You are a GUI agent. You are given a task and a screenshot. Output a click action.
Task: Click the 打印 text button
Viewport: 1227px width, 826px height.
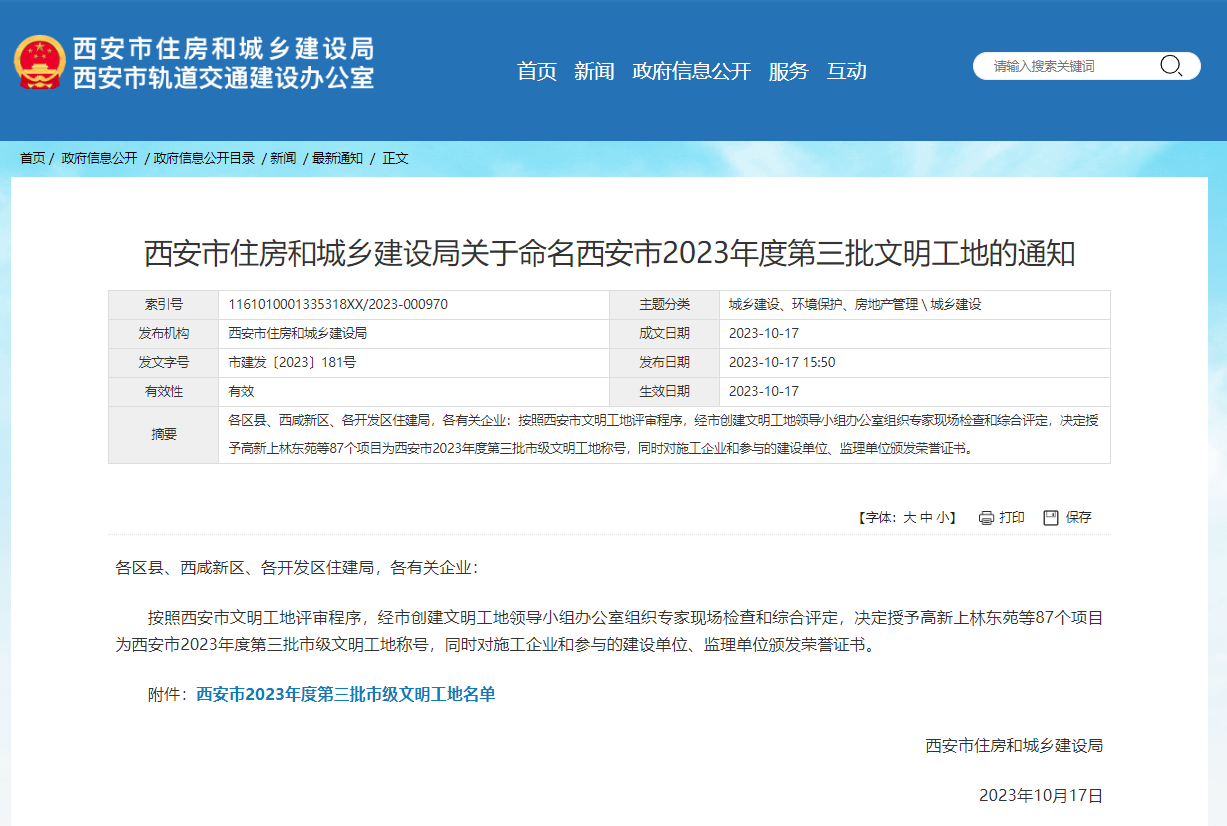click(x=1012, y=518)
